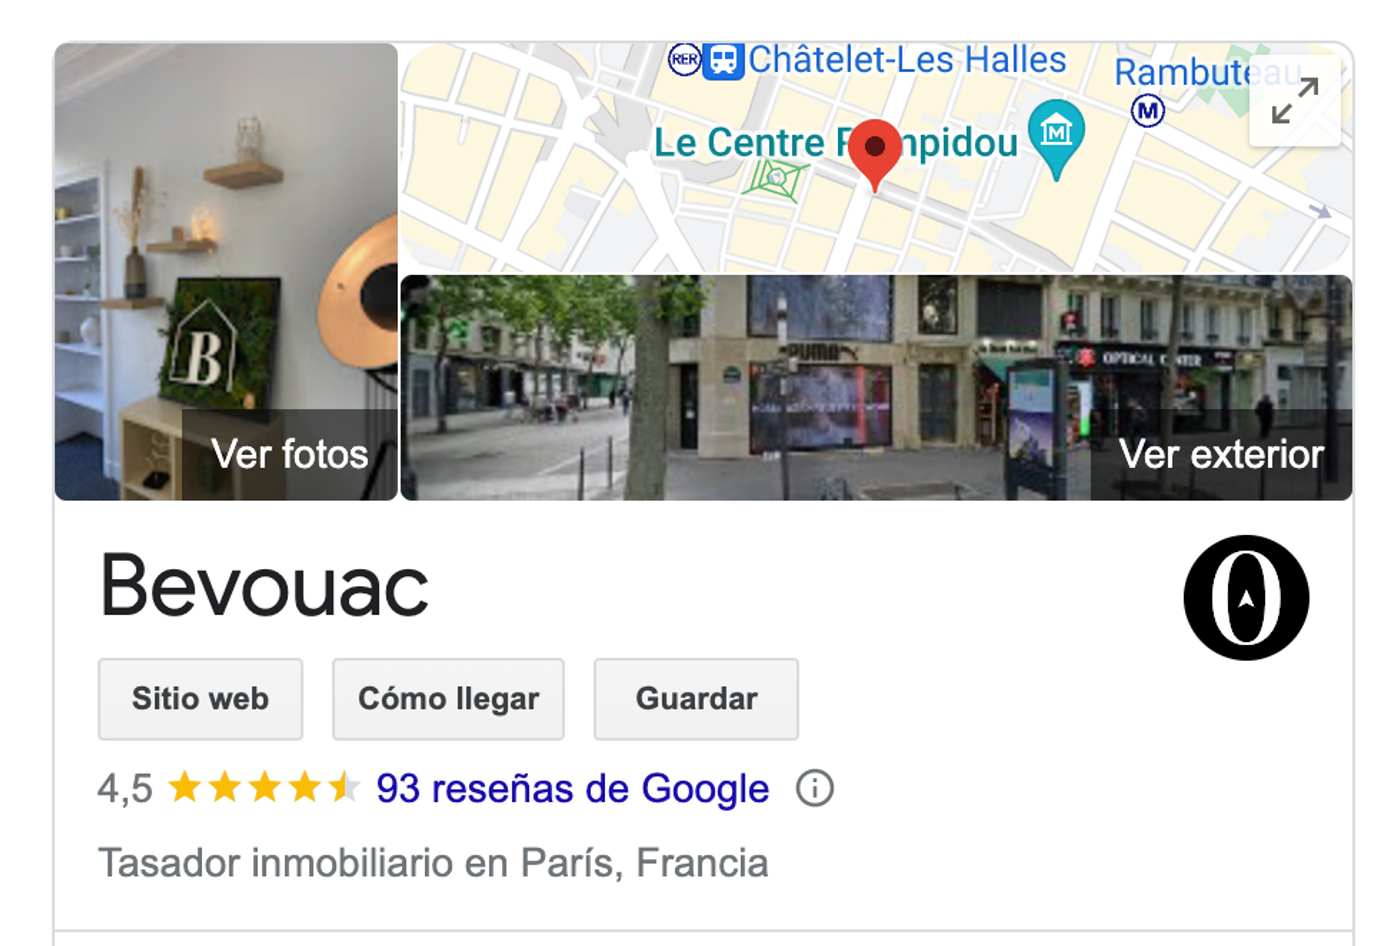The height and width of the screenshot is (946, 1400).
Task: Click the Rambuteau map label
Action: [1208, 72]
